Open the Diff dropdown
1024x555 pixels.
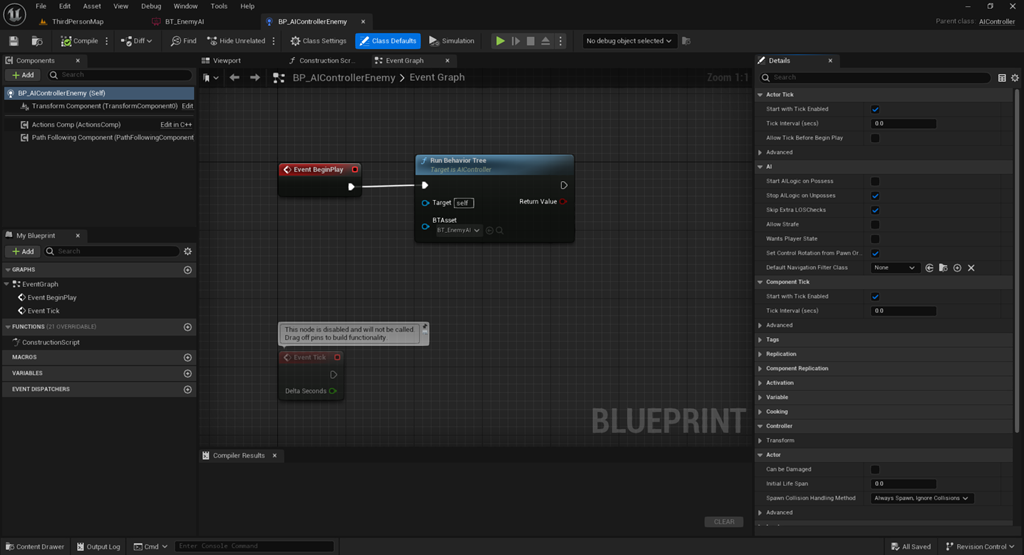[x=136, y=41]
